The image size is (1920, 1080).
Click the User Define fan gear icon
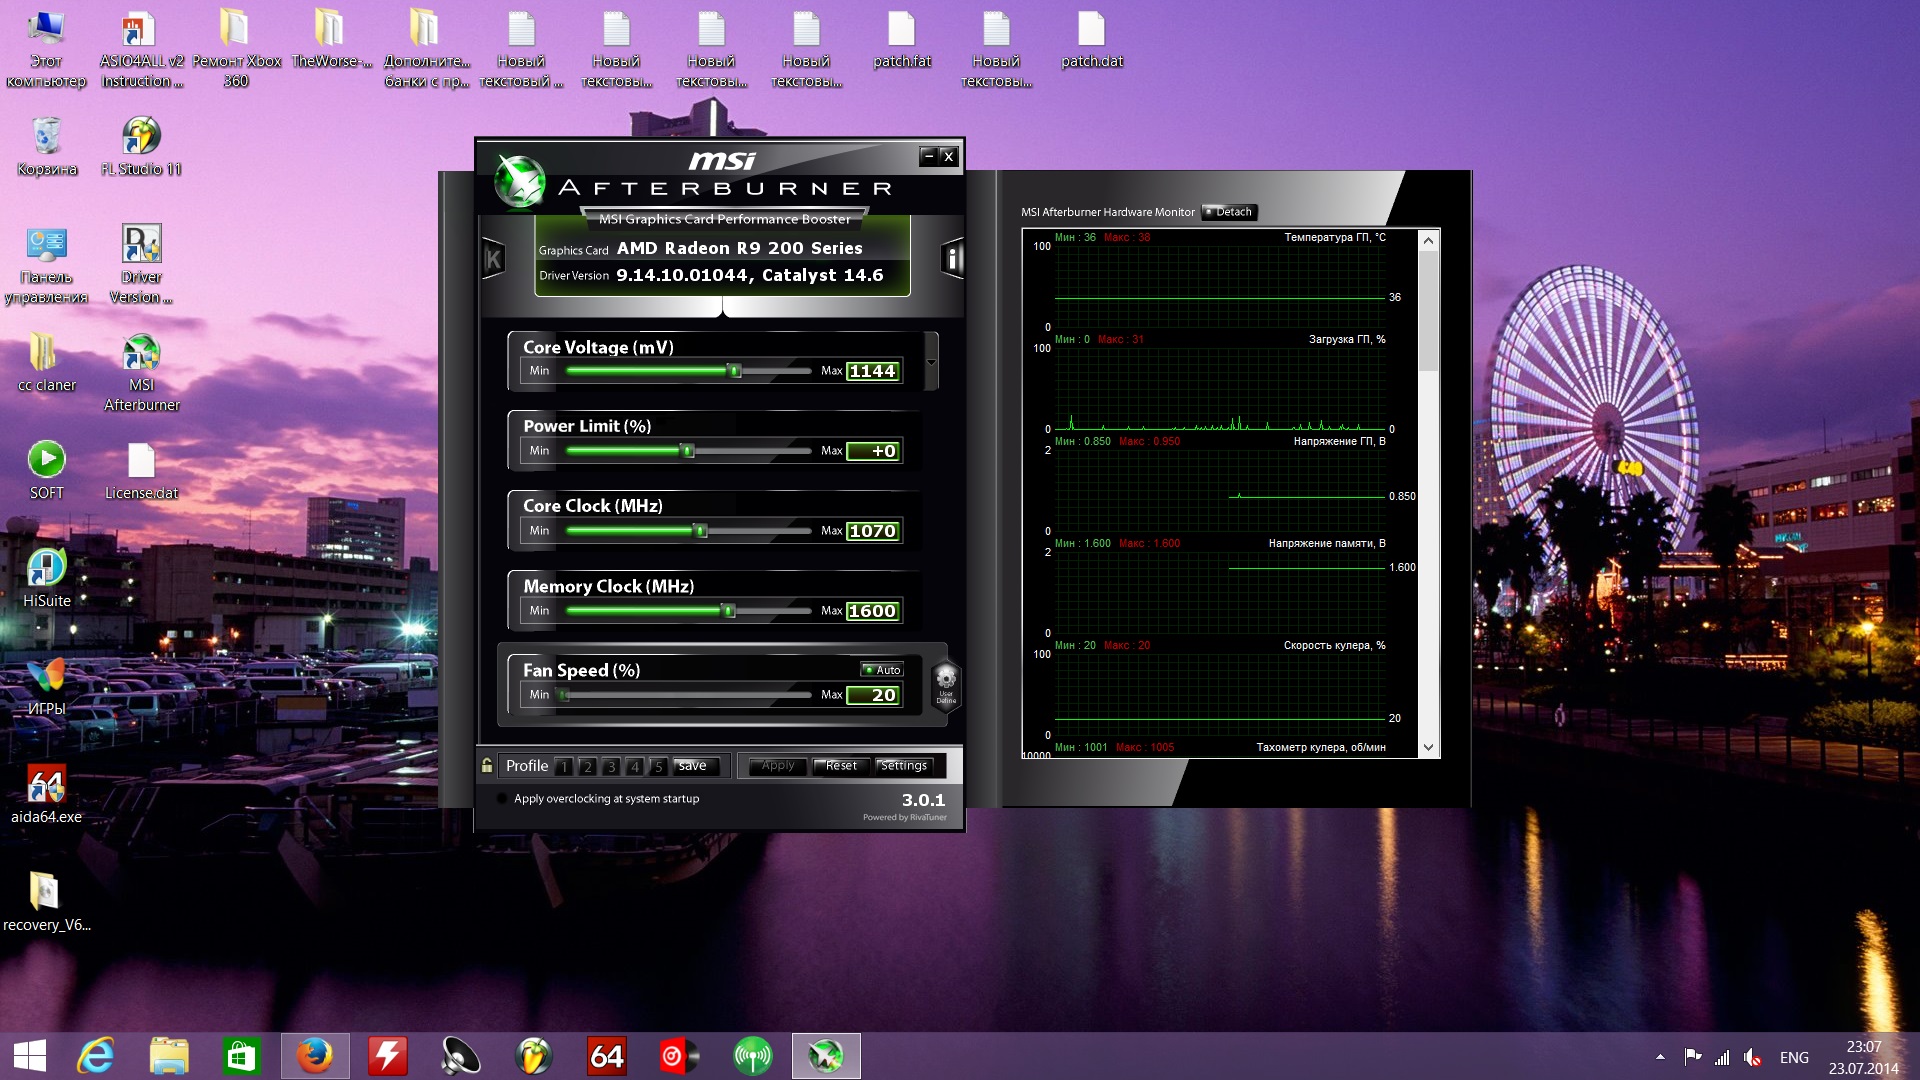945,684
